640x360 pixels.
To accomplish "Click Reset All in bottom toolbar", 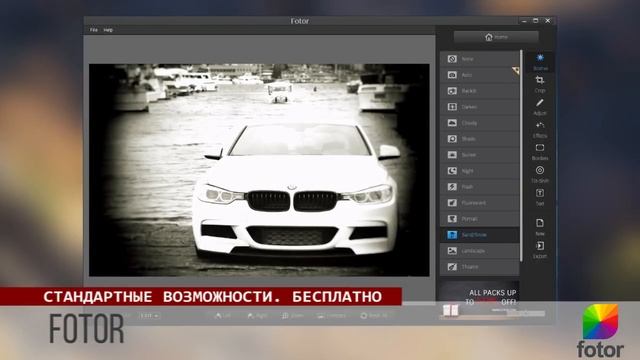I will pos(374,316).
